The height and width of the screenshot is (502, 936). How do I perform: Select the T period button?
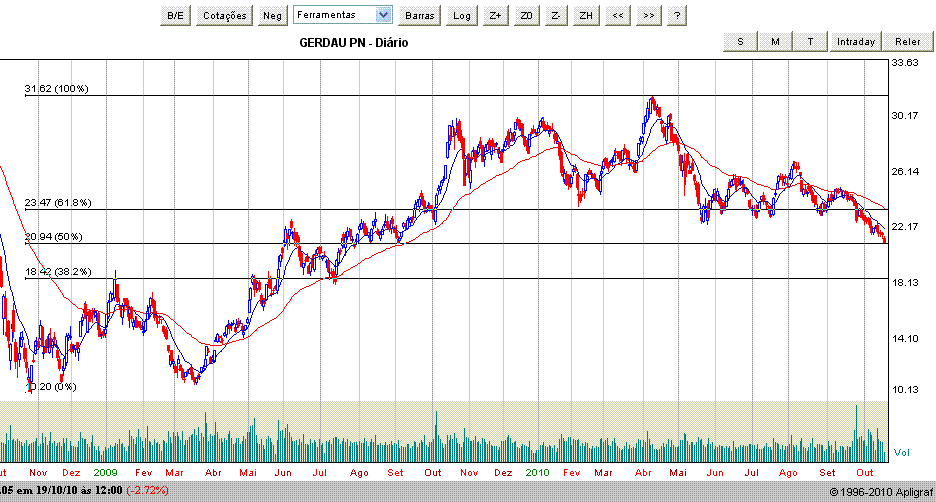coord(811,42)
